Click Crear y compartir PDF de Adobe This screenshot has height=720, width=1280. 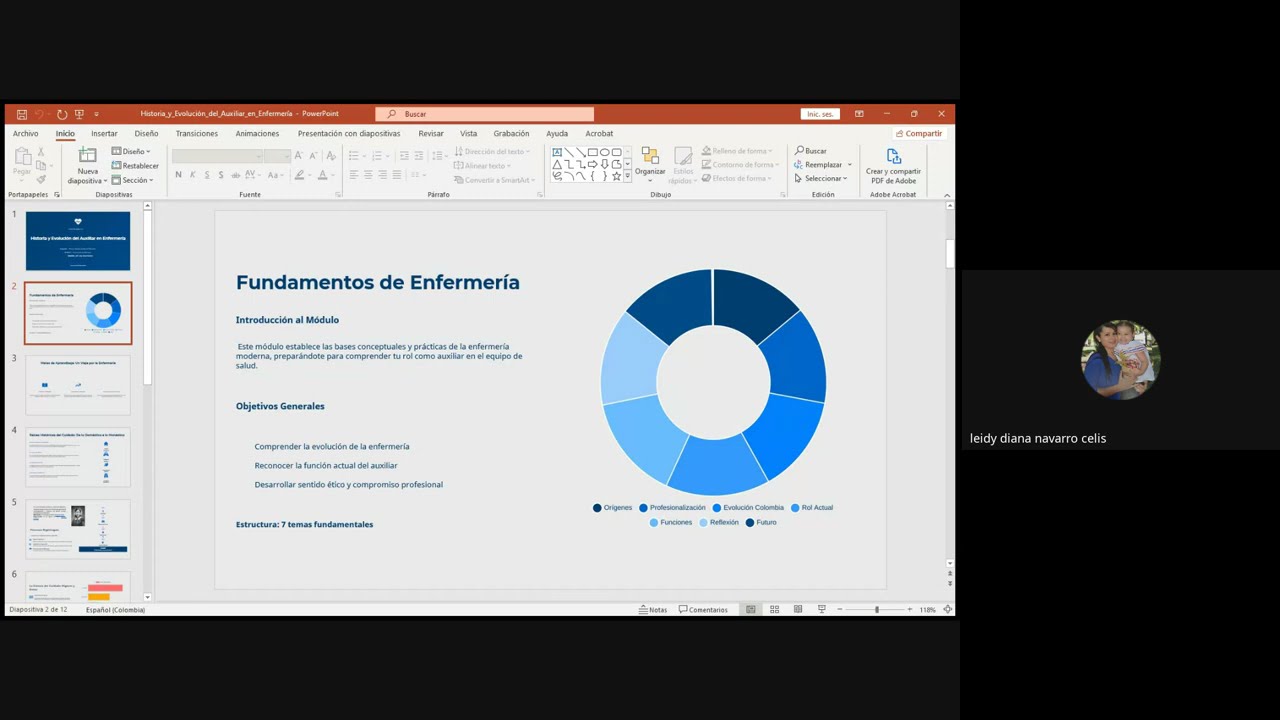click(893, 166)
